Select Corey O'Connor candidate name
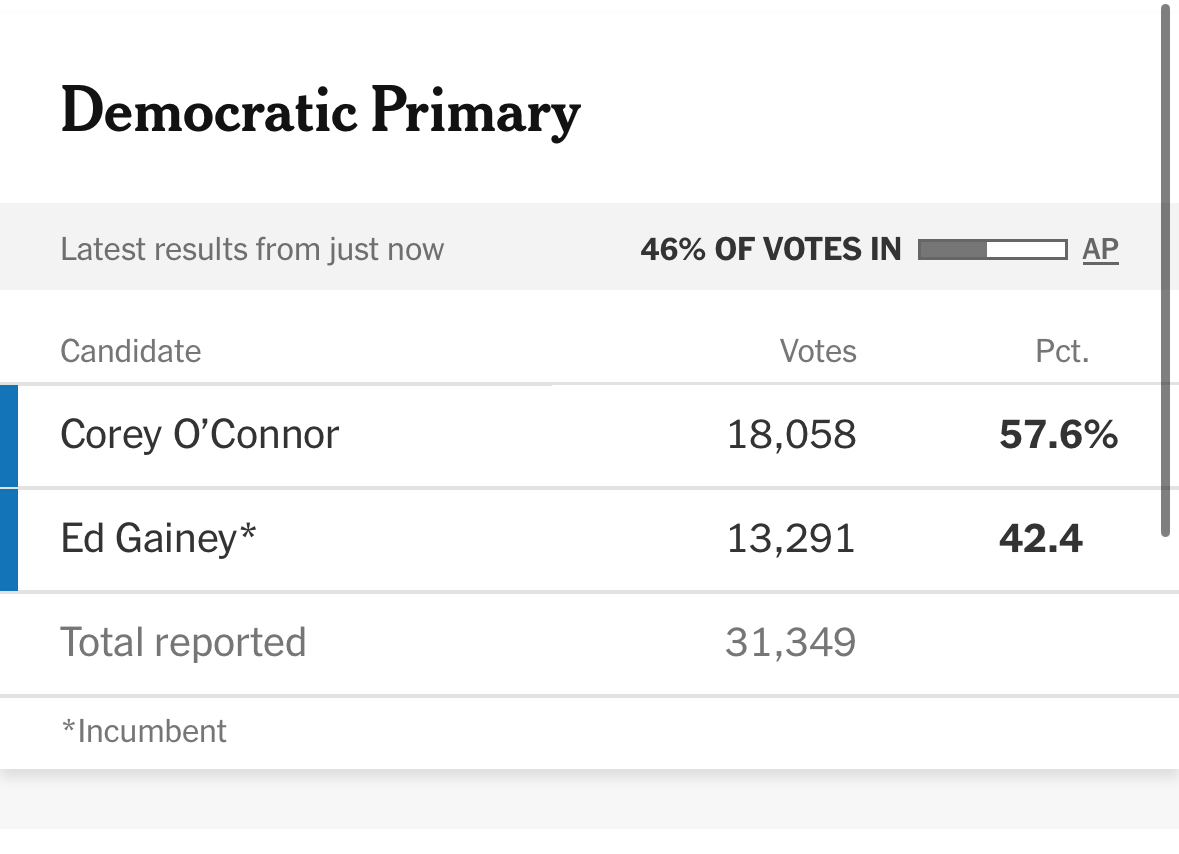Image resolution: width=1179 pixels, height=854 pixels. (200, 435)
